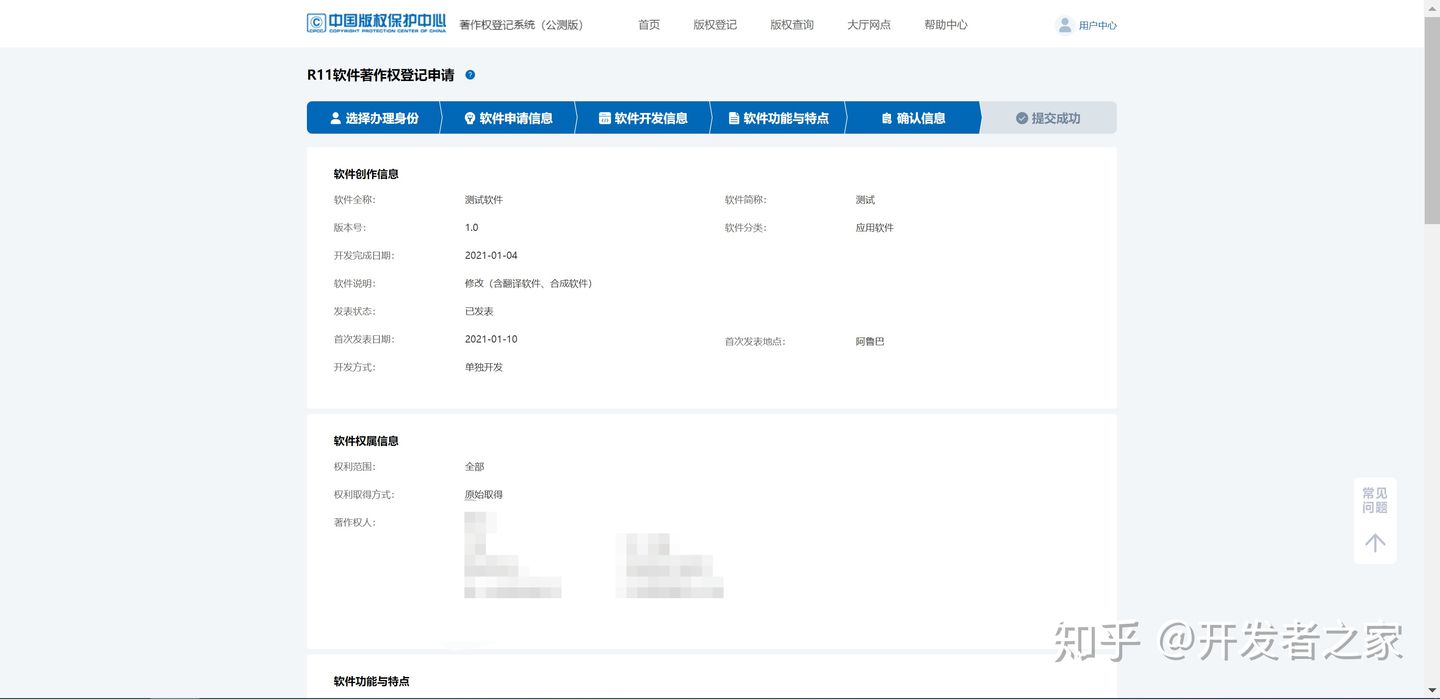
Task: Select the 确认信息 step tab
Action: tap(913, 118)
